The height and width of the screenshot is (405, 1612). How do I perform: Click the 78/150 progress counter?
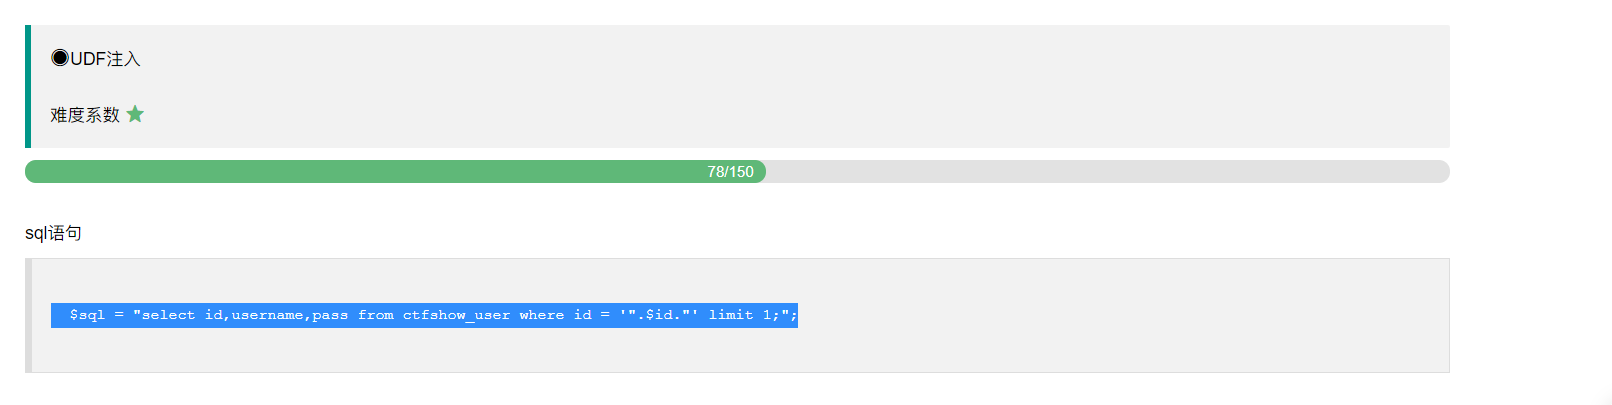point(730,172)
